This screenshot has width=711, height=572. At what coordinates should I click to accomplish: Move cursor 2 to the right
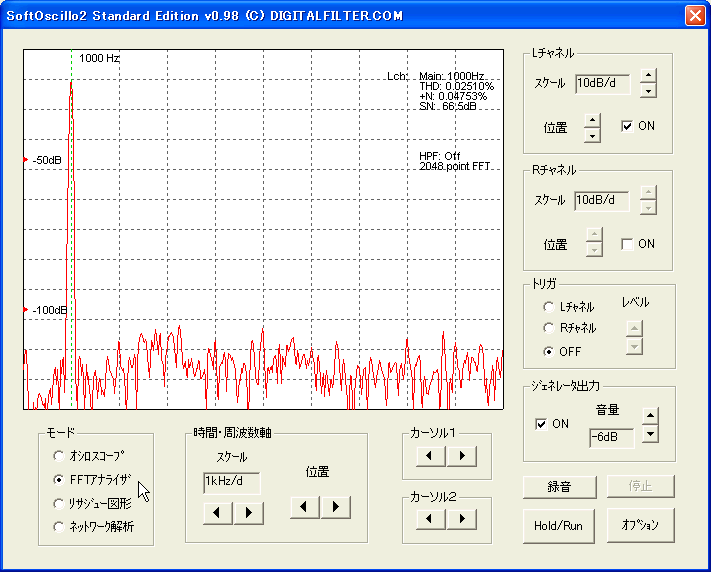coord(462,518)
